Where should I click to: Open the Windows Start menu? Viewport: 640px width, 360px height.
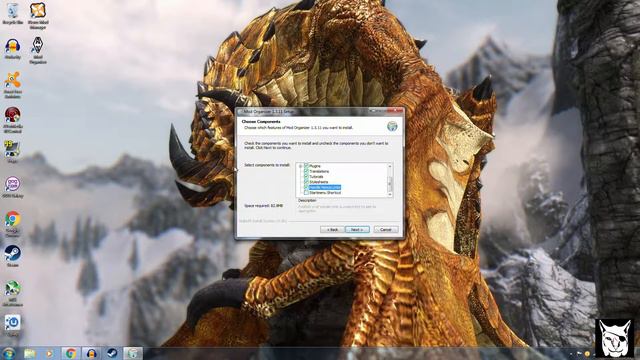point(9,353)
